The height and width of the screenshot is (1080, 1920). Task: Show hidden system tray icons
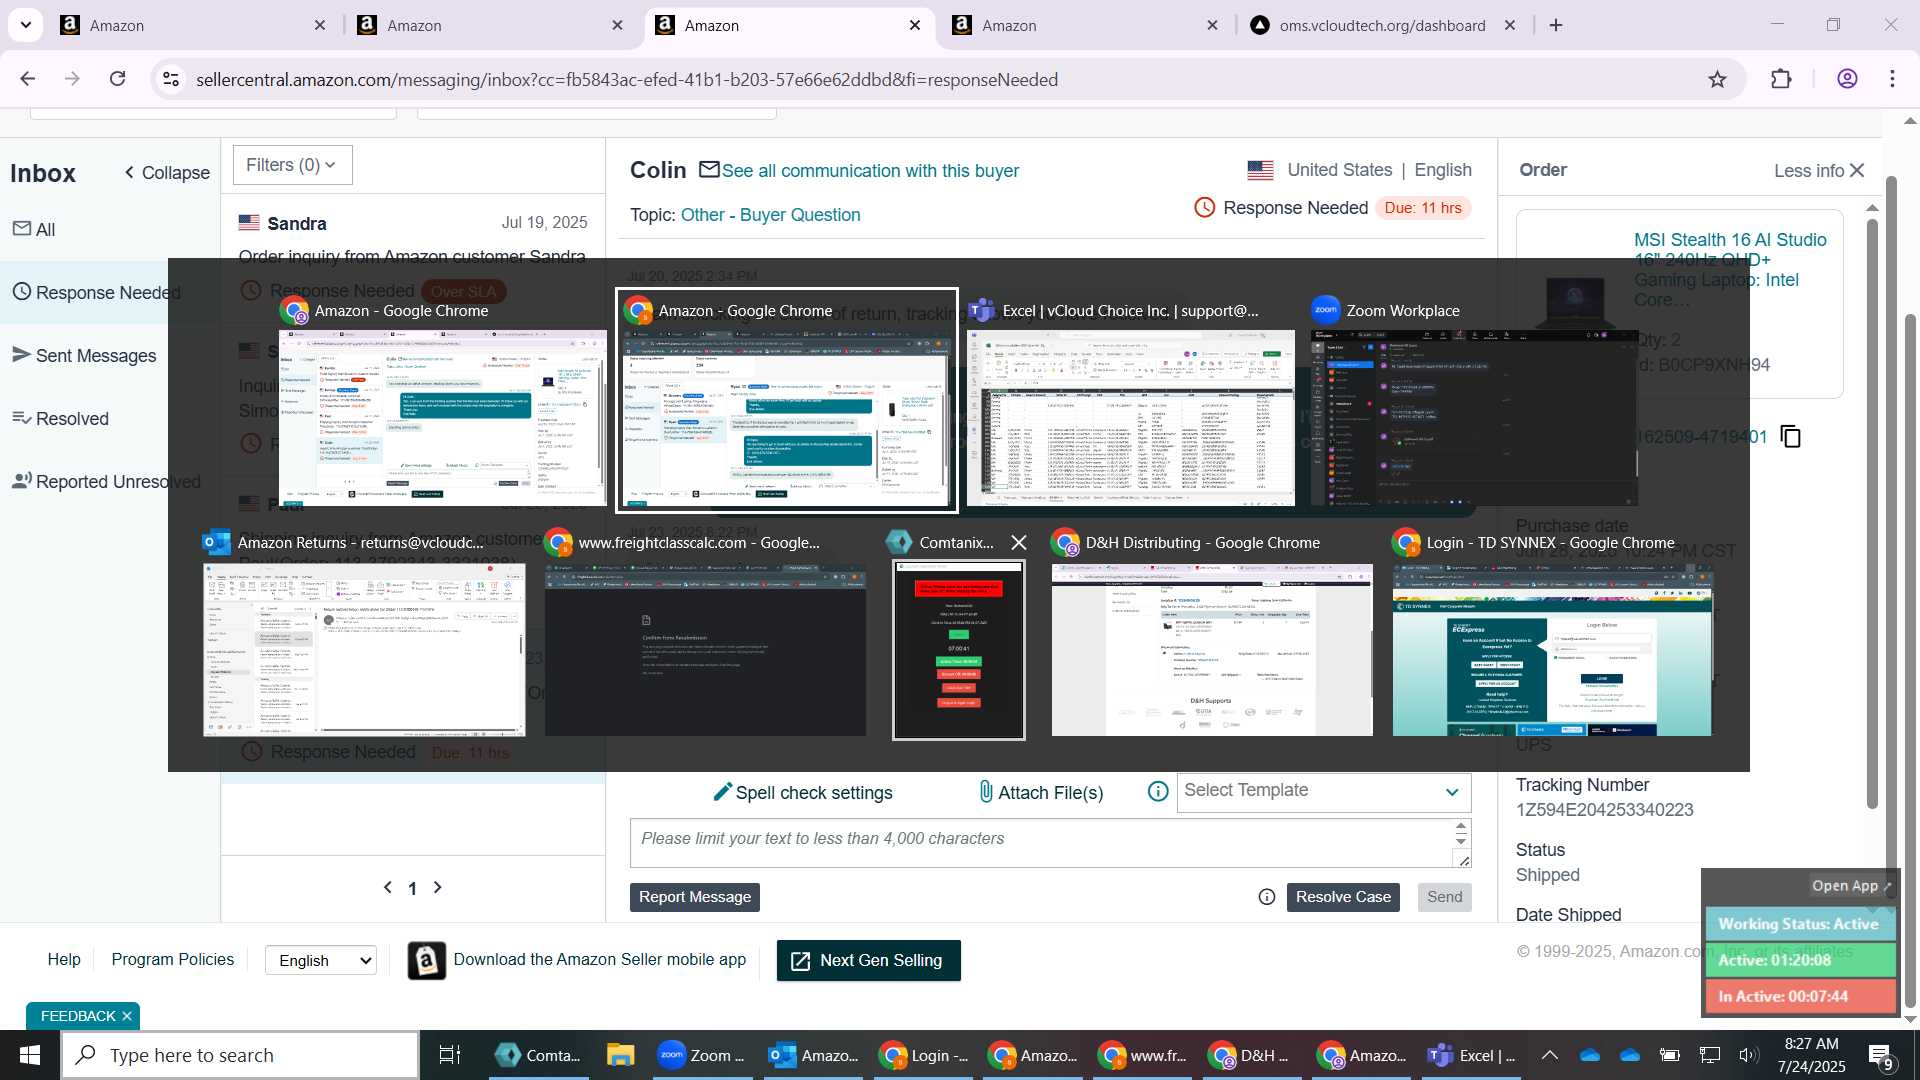tap(1550, 1055)
